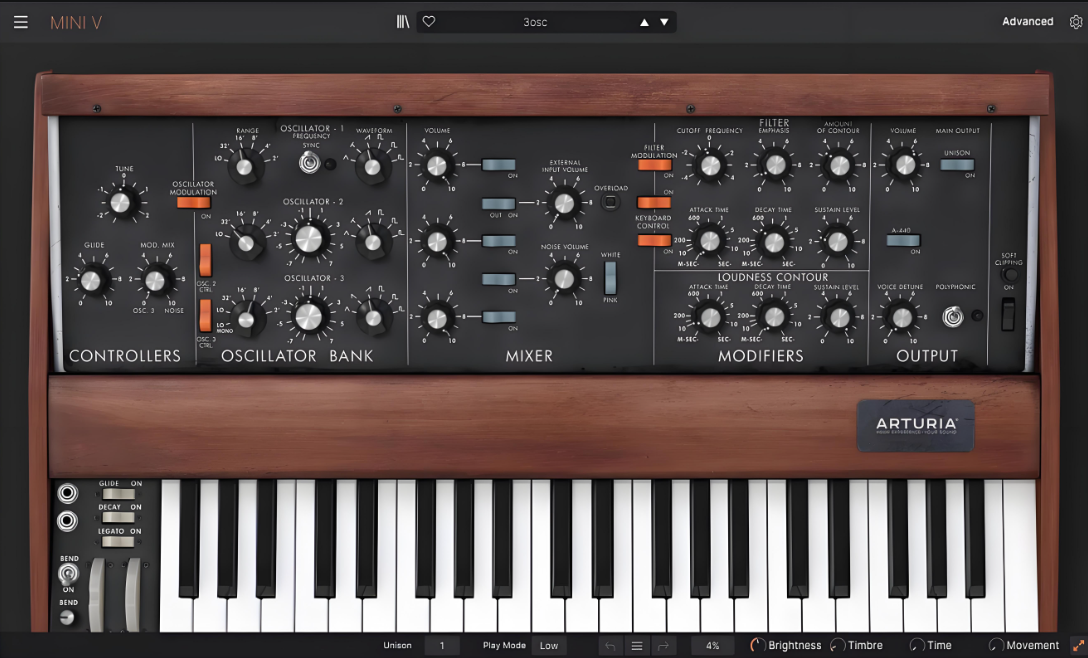The width and height of the screenshot is (1088, 658).
Task: Click the Oscillator 1 Waveform knob
Action: [x=373, y=167]
